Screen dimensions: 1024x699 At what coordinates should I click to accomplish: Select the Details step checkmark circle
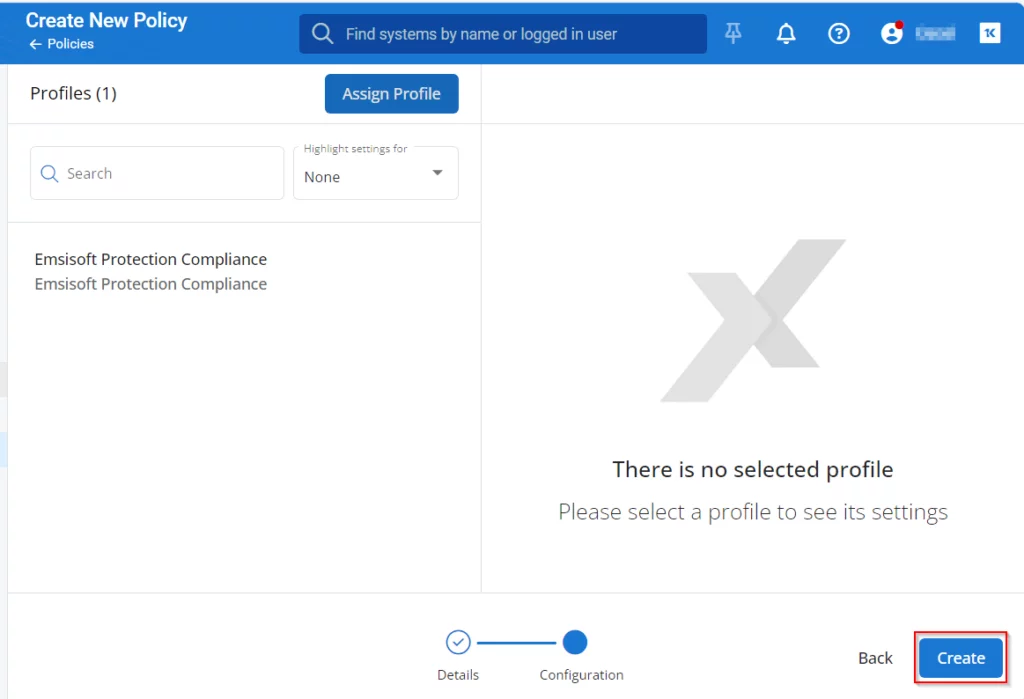(x=458, y=642)
